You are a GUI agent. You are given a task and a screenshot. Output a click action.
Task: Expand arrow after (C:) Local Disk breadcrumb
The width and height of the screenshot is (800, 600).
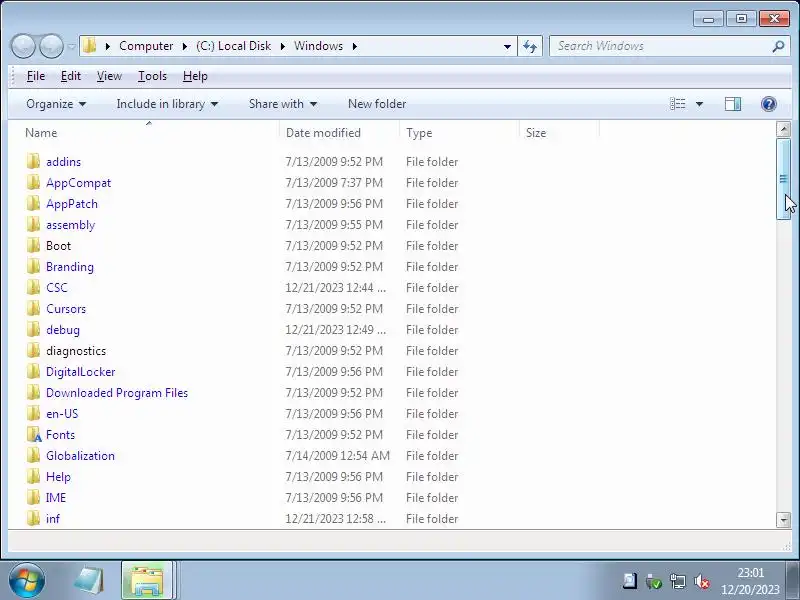pyautogui.click(x=283, y=46)
